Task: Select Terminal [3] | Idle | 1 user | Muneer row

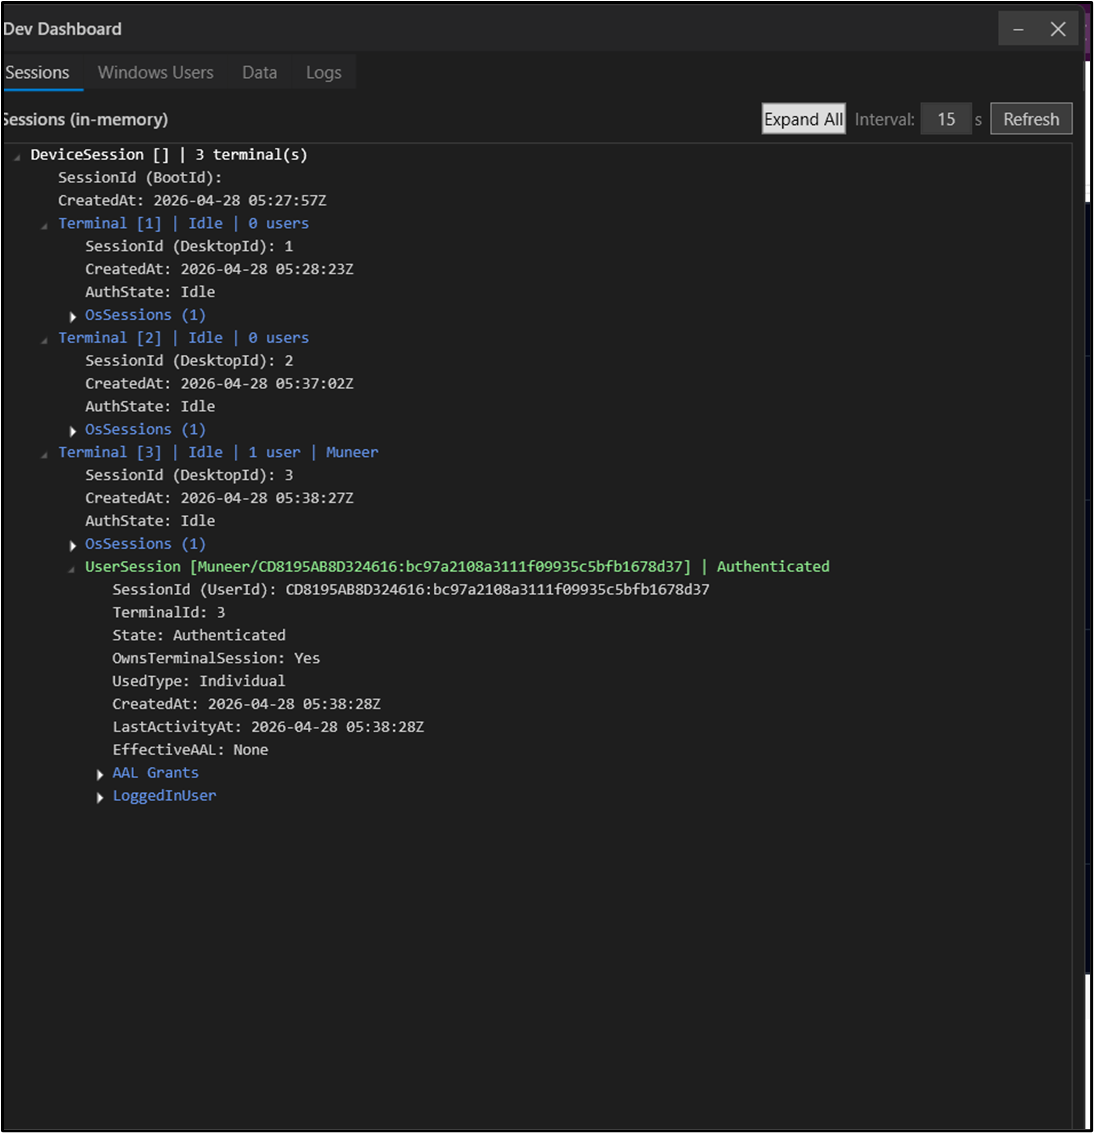Action: coord(218,452)
